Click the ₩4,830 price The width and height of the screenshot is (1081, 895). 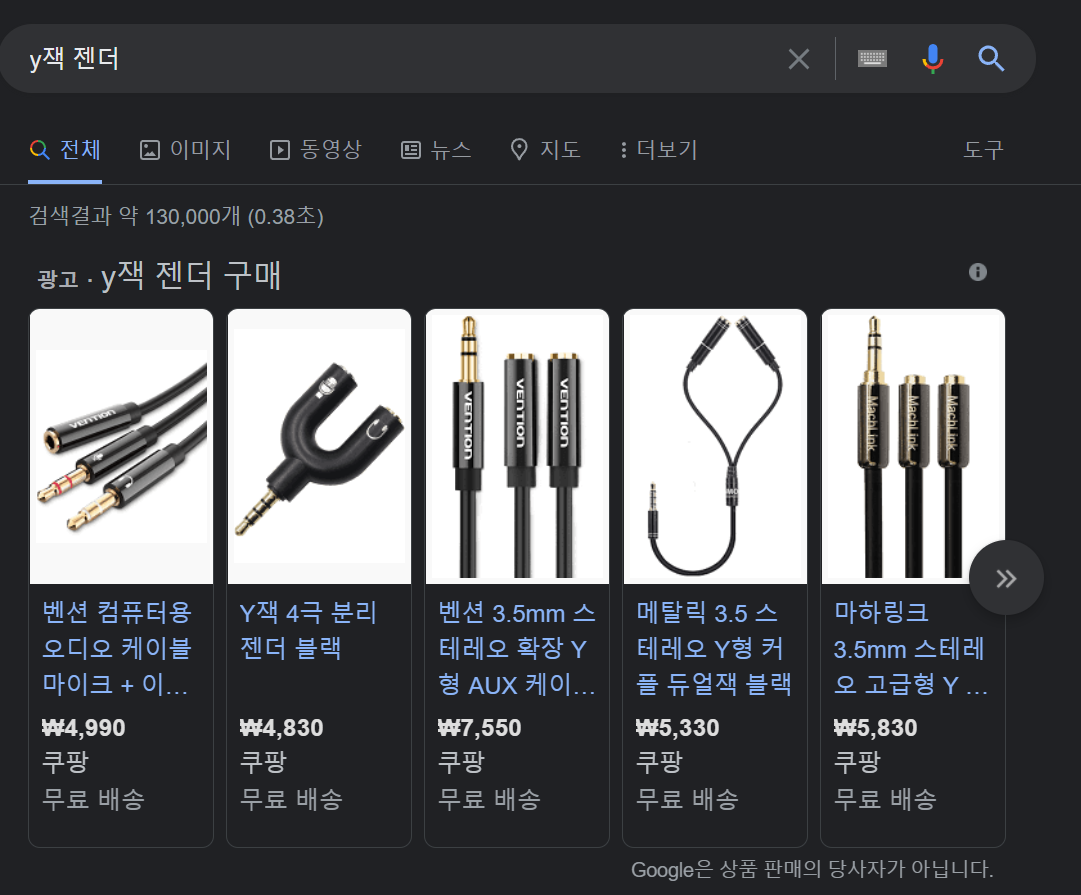tap(281, 727)
